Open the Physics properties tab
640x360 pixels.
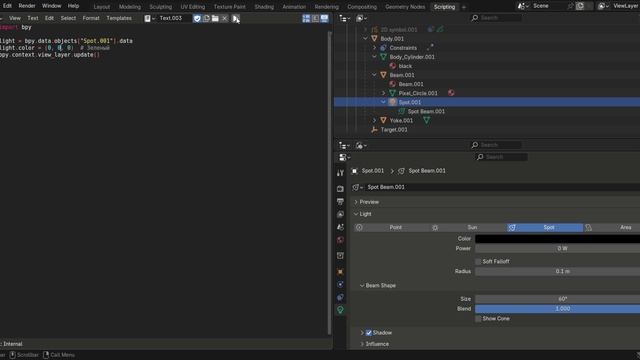340,284
